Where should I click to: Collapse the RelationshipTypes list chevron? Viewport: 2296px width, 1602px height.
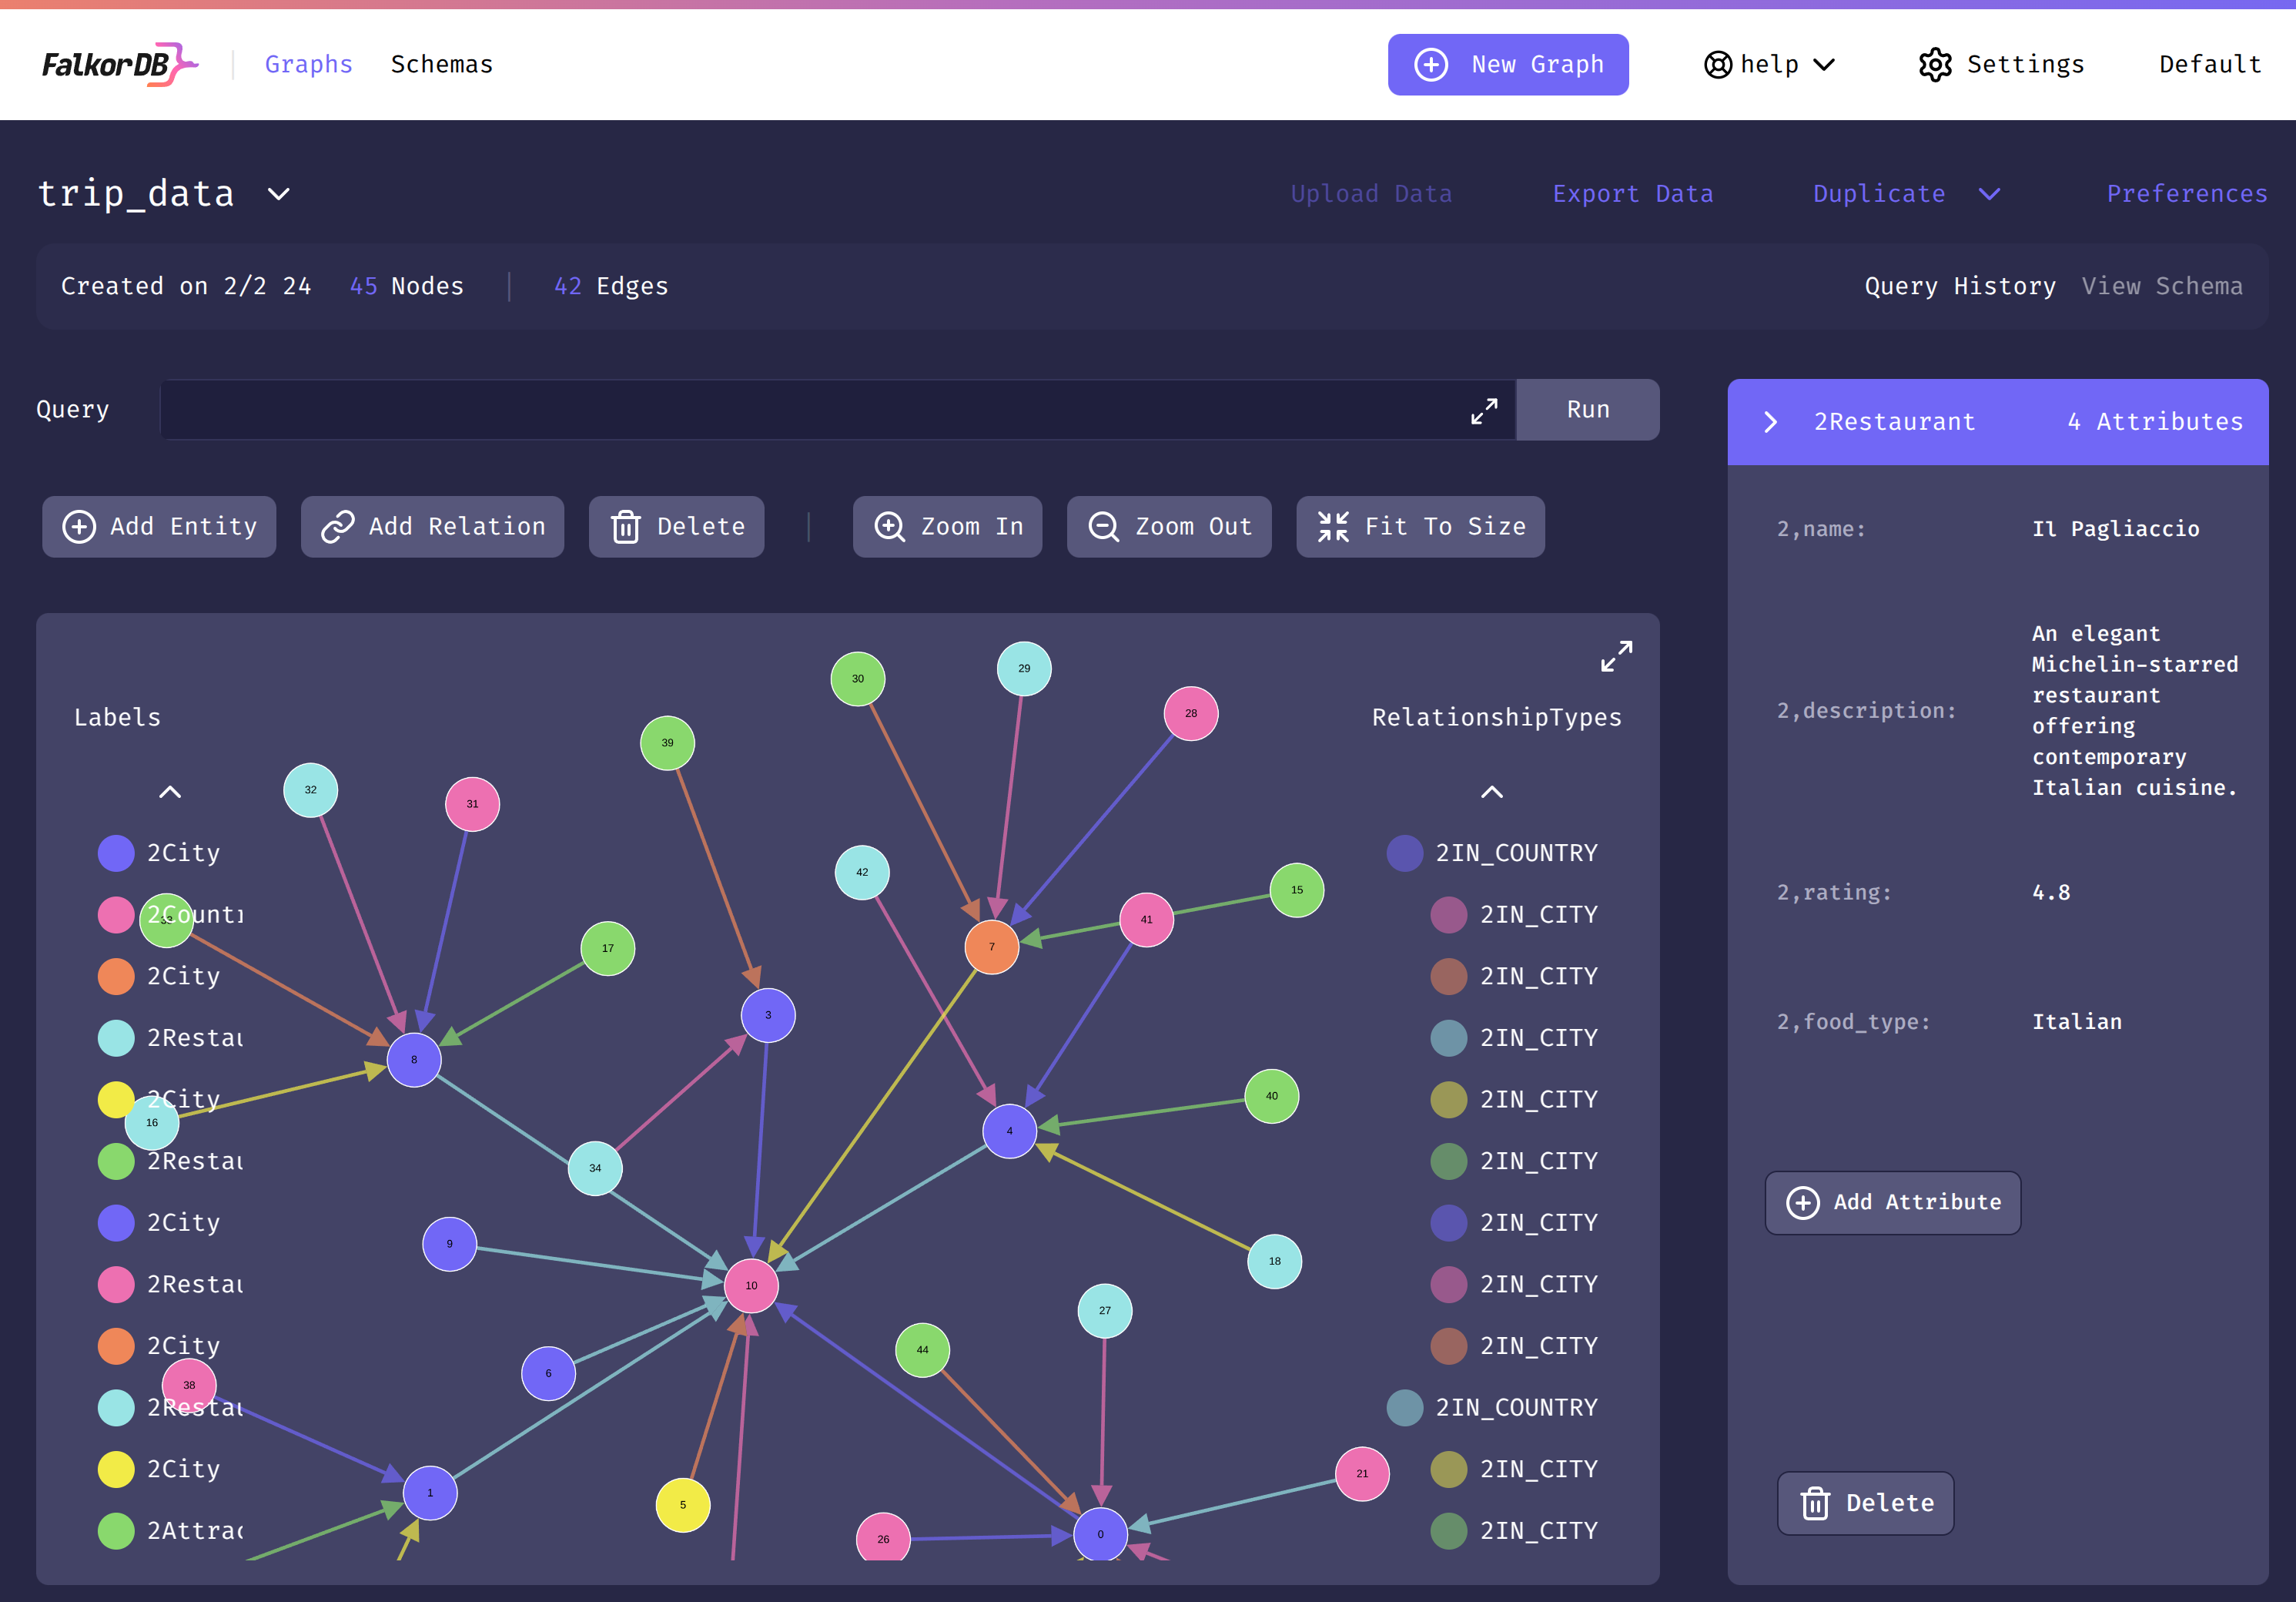1491,792
